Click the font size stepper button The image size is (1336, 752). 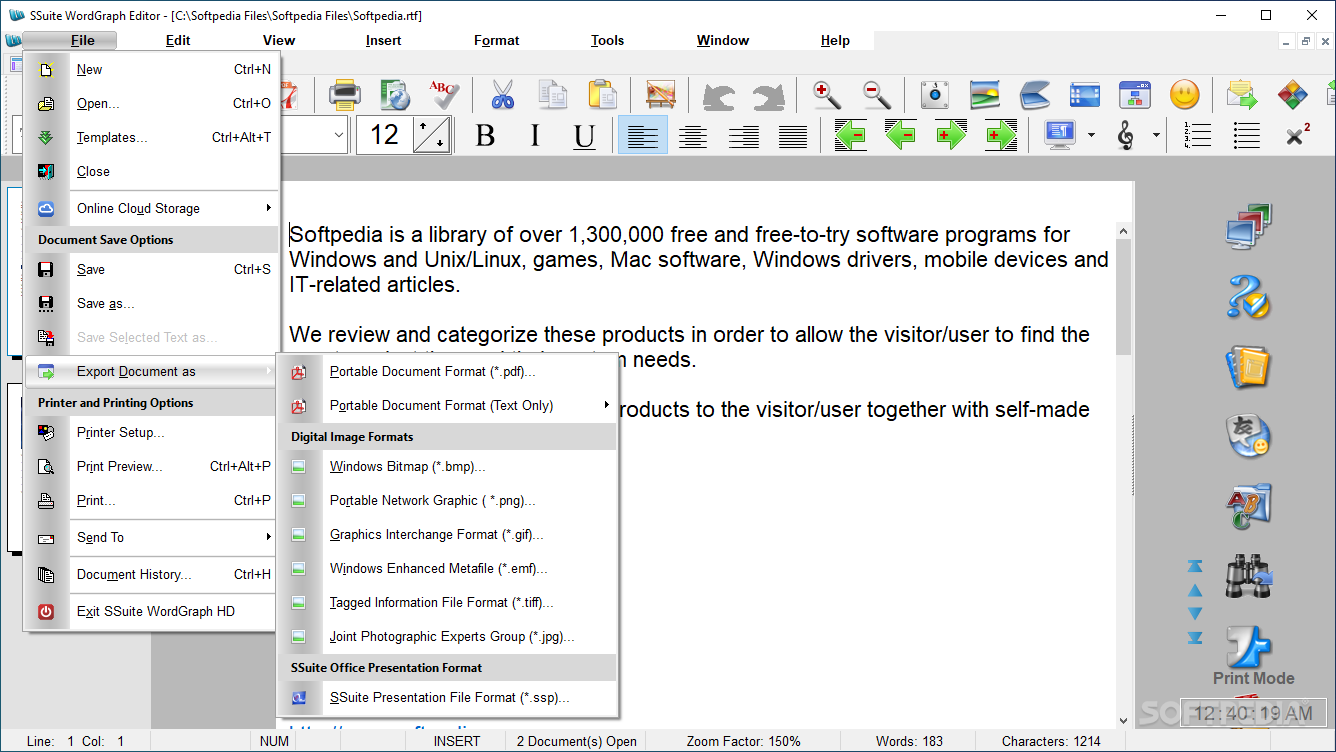tap(432, 135)
